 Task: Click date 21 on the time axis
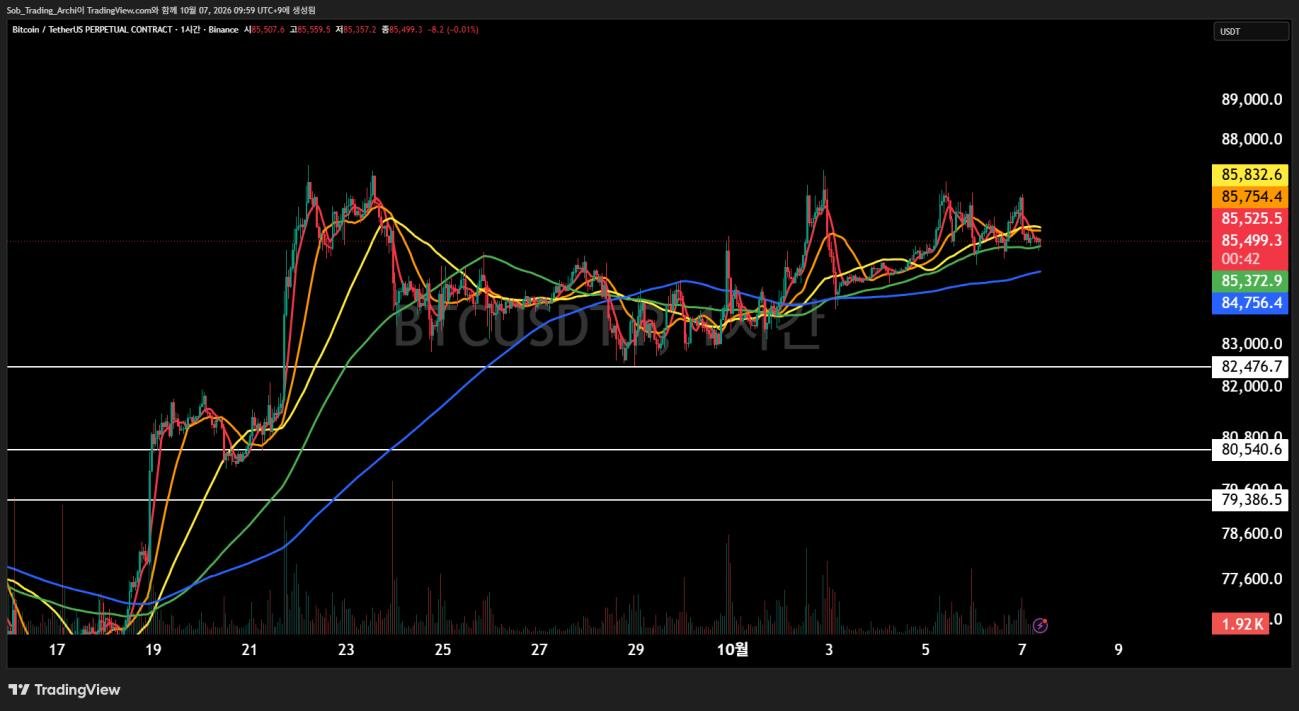(250, 650)
